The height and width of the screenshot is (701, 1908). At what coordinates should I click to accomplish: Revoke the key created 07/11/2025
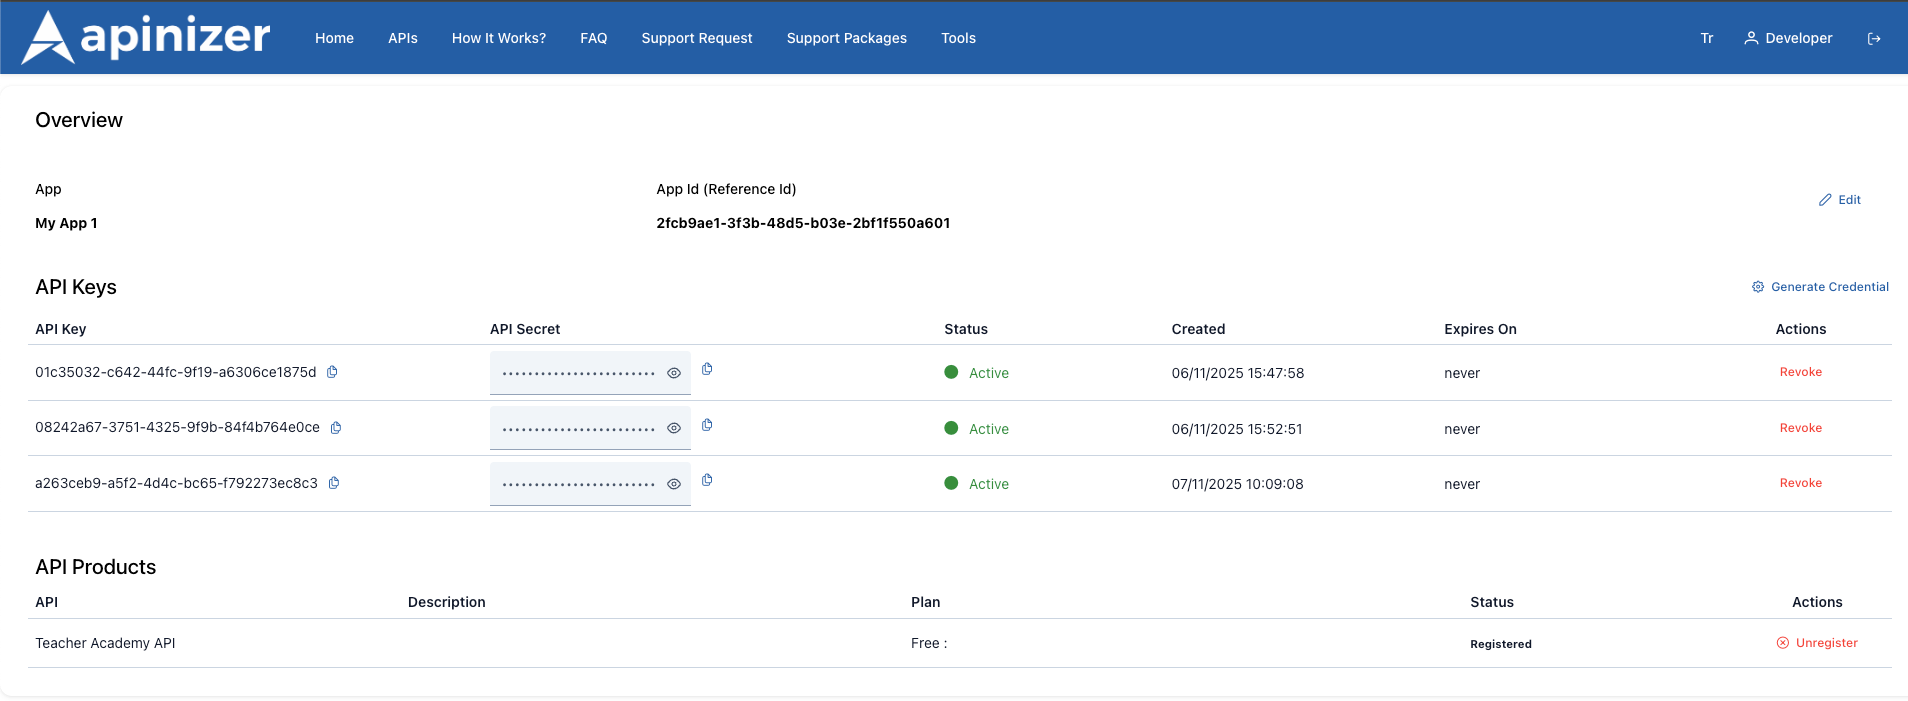[x=1800, y=483]
